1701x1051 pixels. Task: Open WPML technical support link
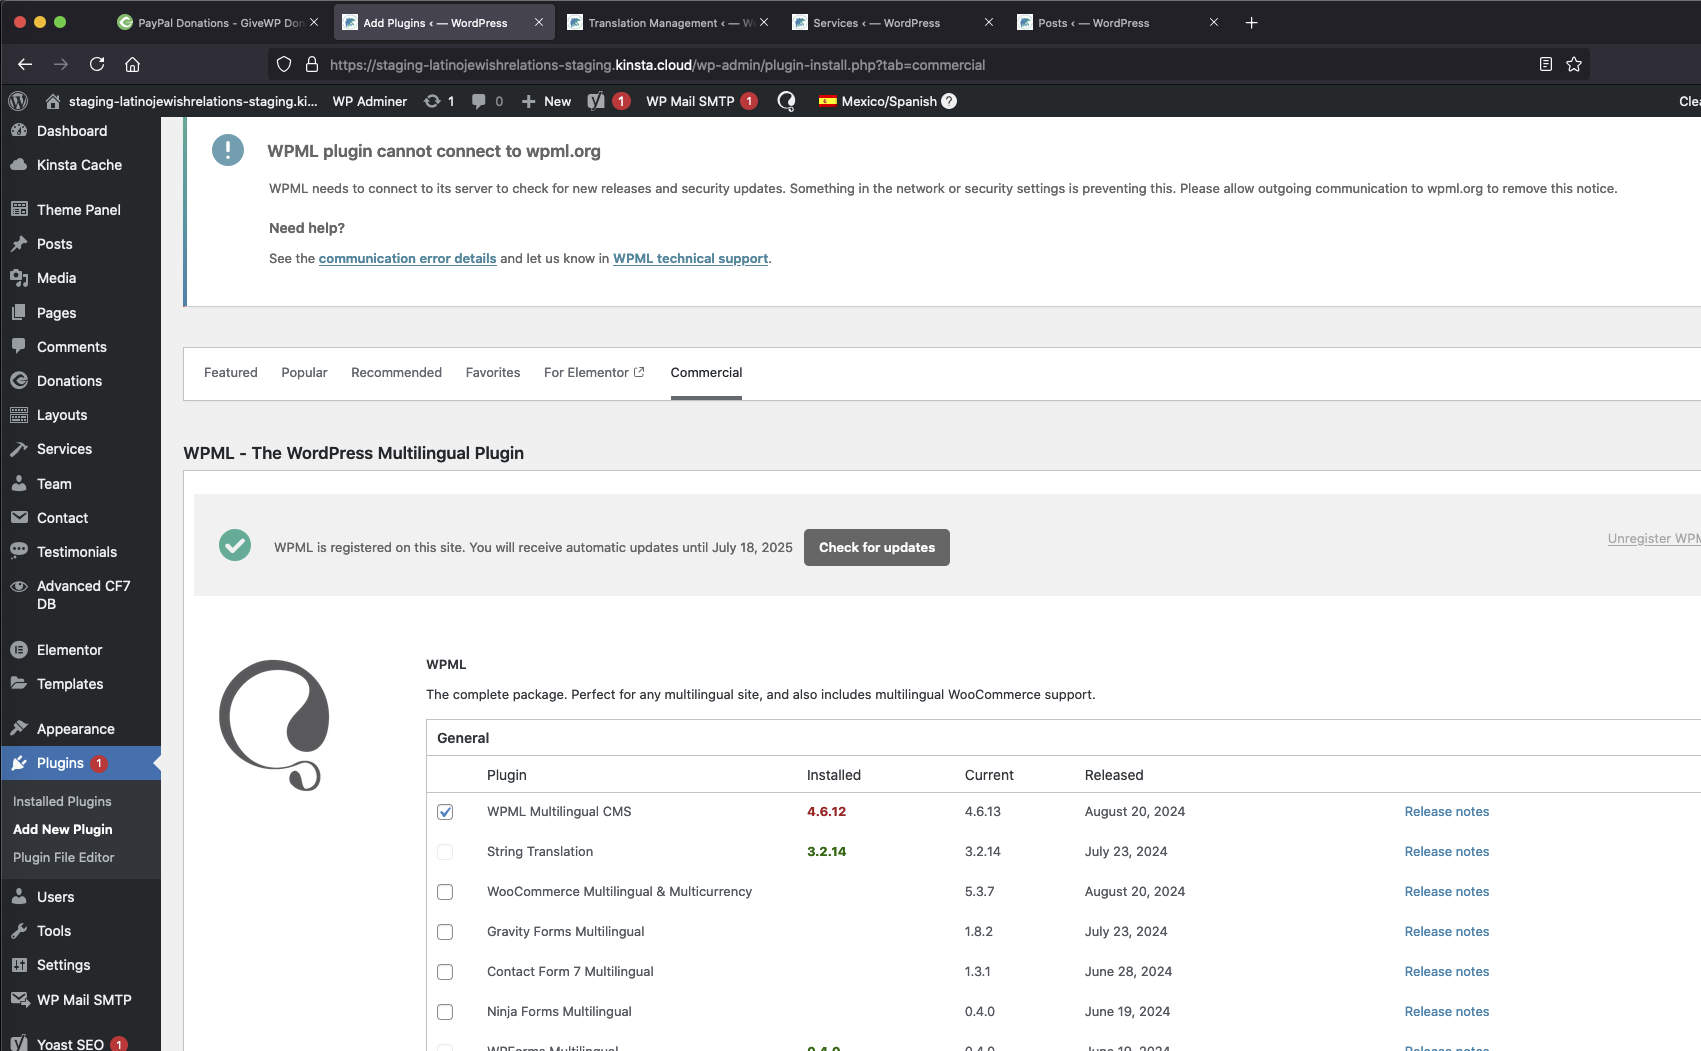(690, 258)
